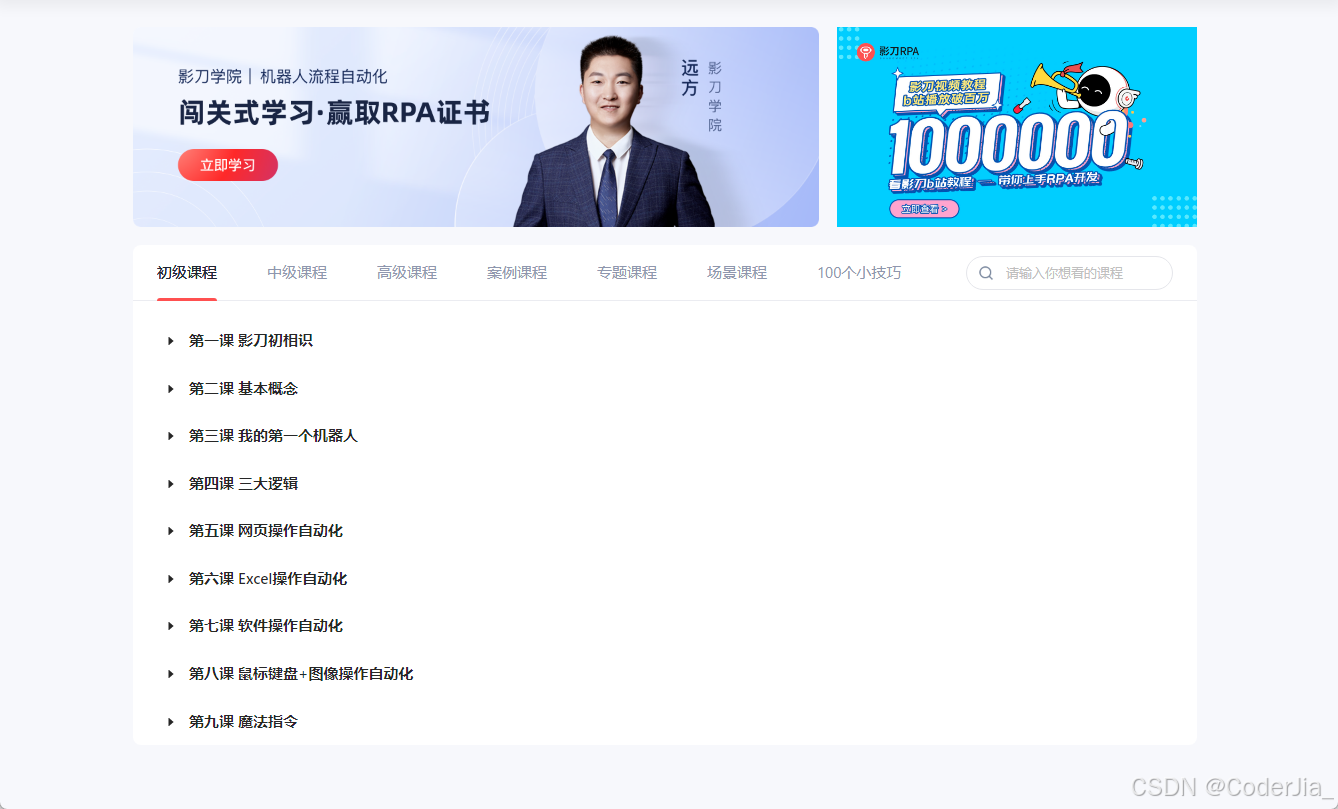Expand 第九课 魔法指令 arrow

point(171,721)
